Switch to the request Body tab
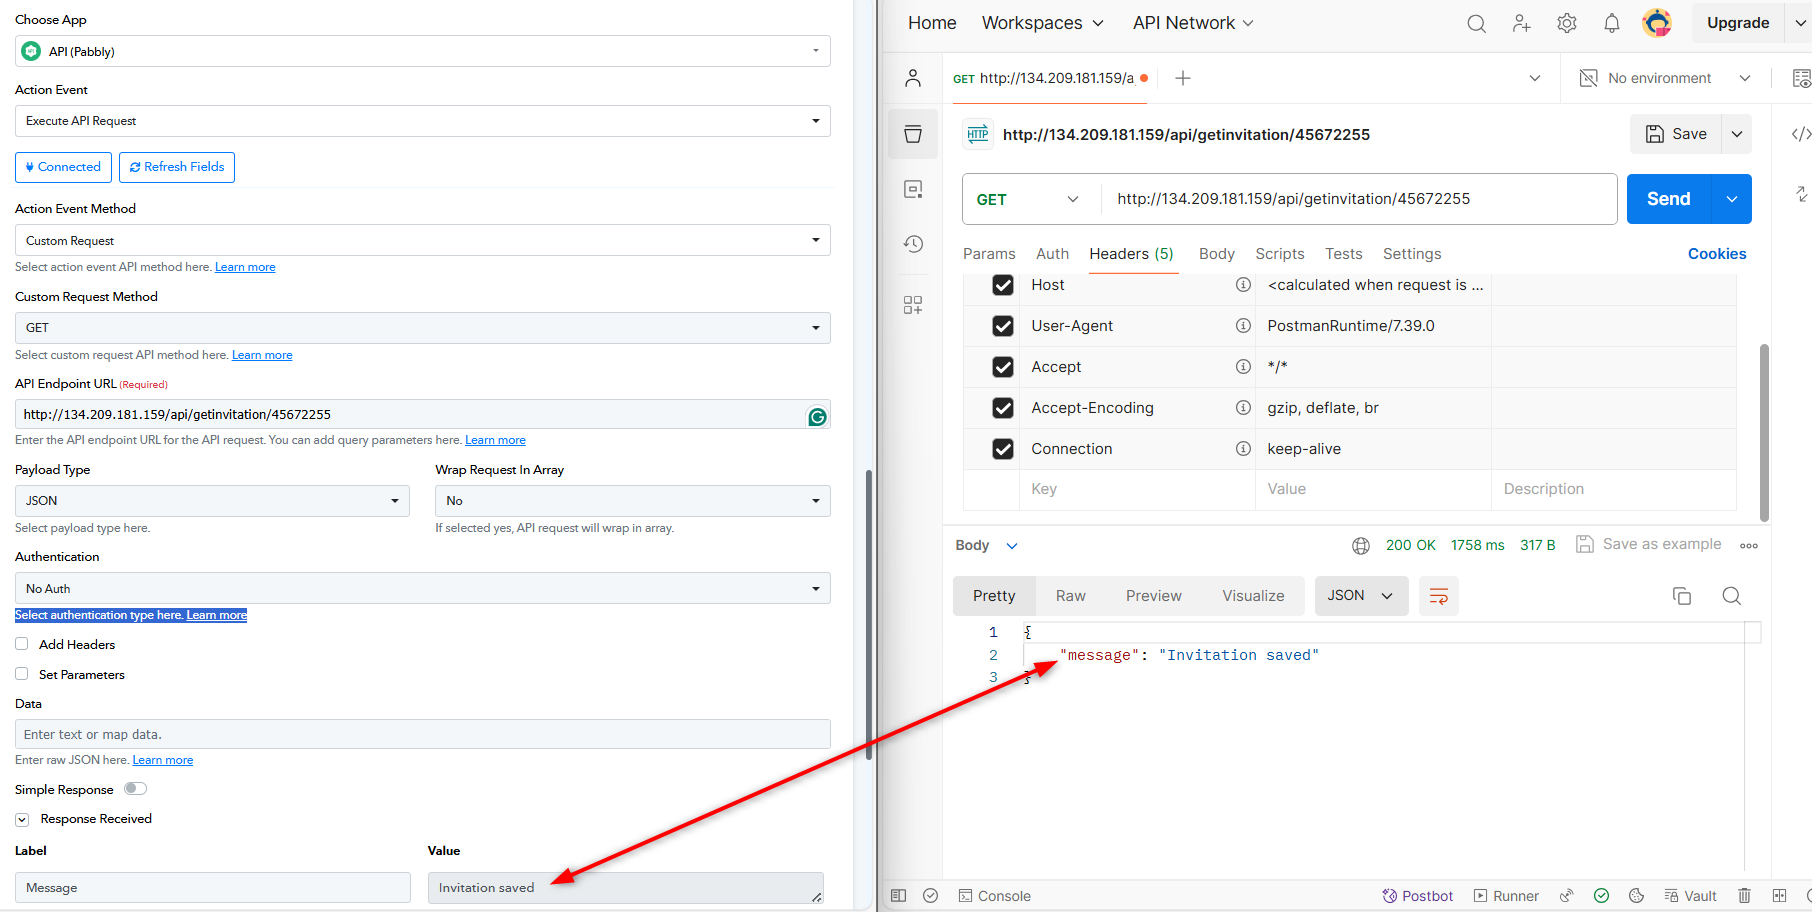Image resolution: width=1812 pixels, height=912 pixels. pos(1217,254)
